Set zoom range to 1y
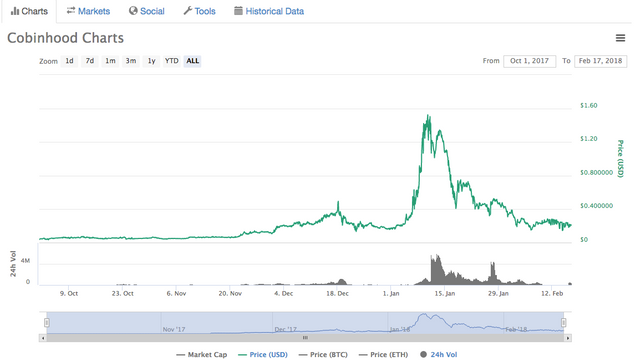Viewport: 640px width, 360px height. [x=151, y=61]
